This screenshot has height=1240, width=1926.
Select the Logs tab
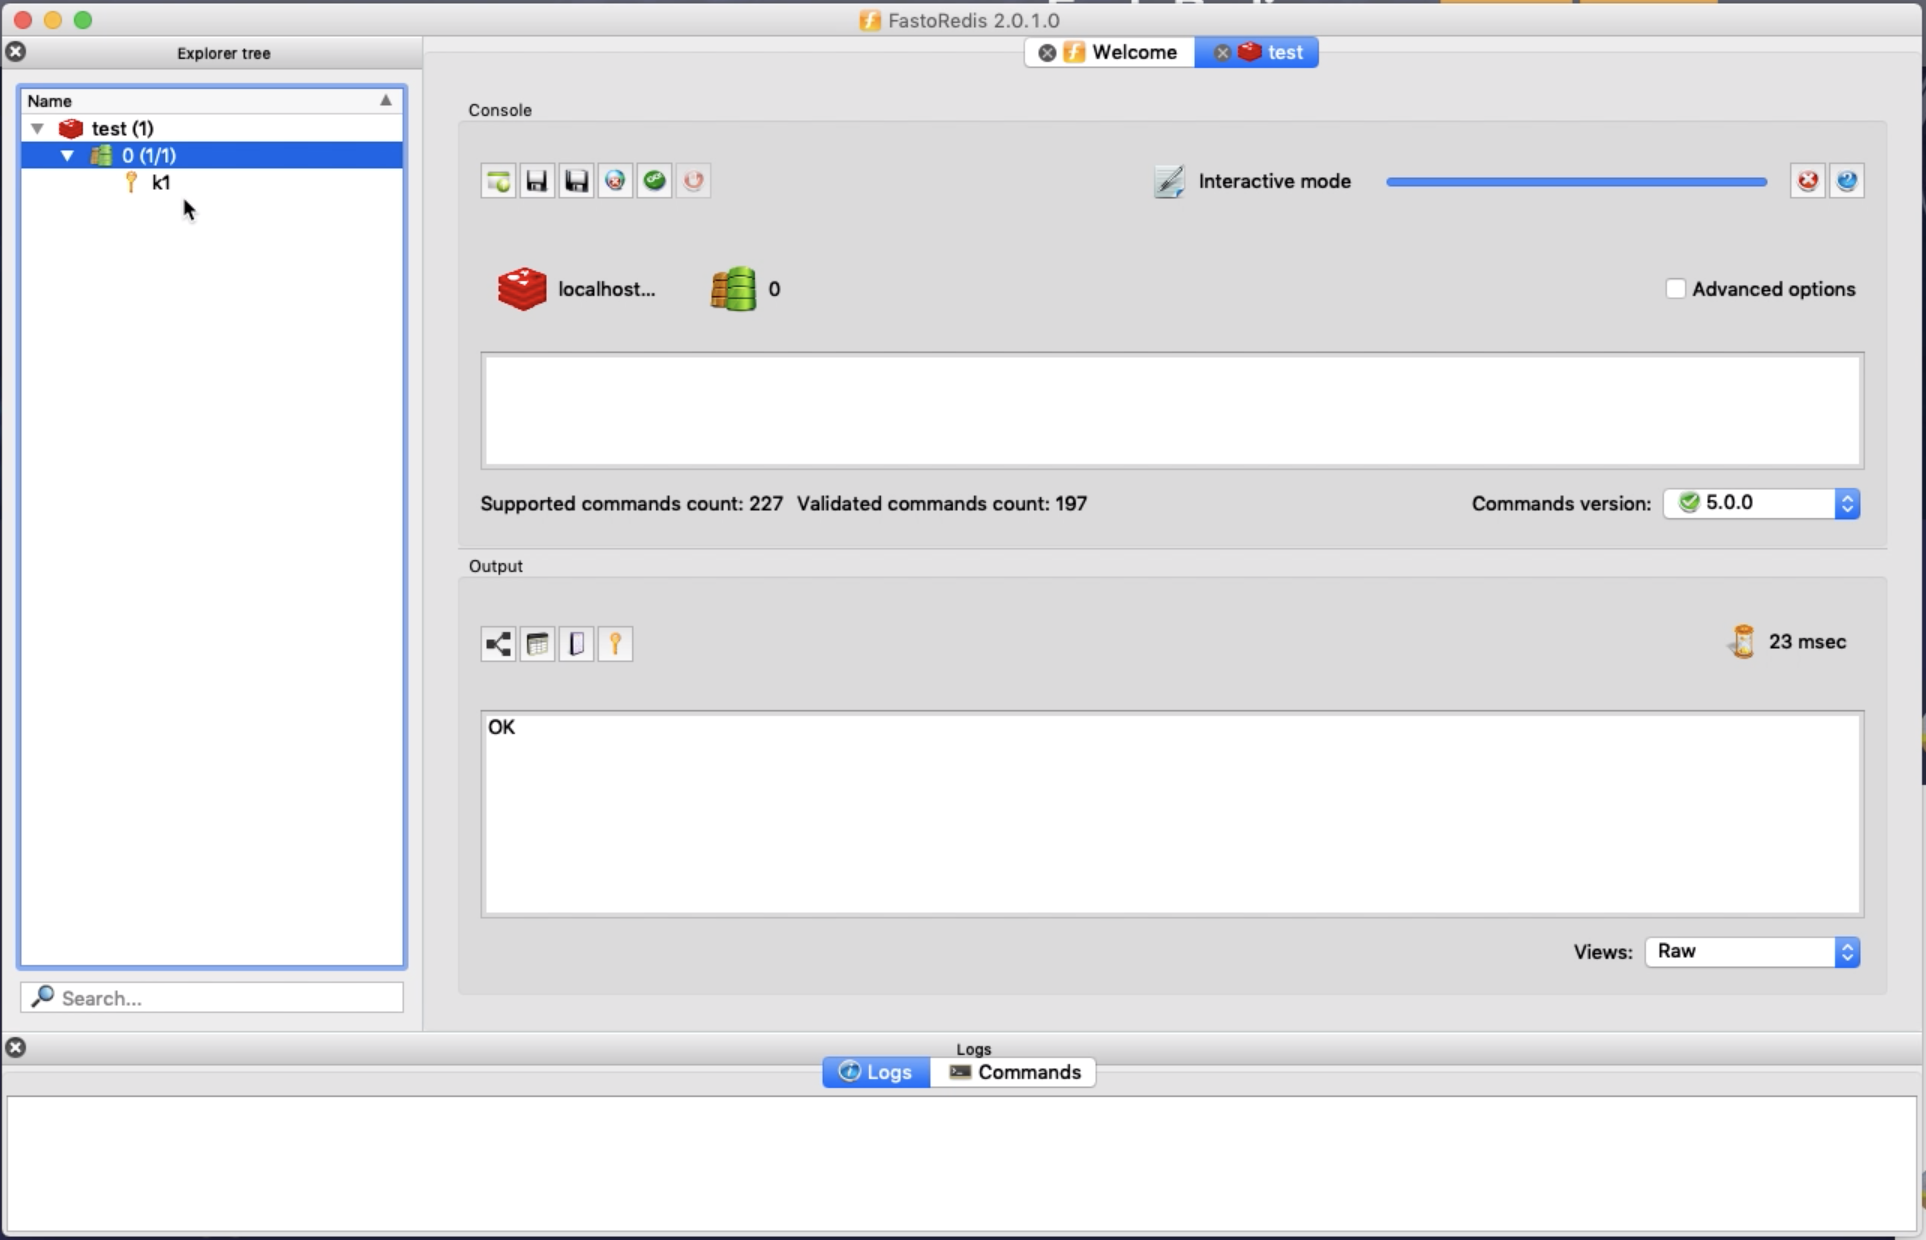tap(876, 1072)
